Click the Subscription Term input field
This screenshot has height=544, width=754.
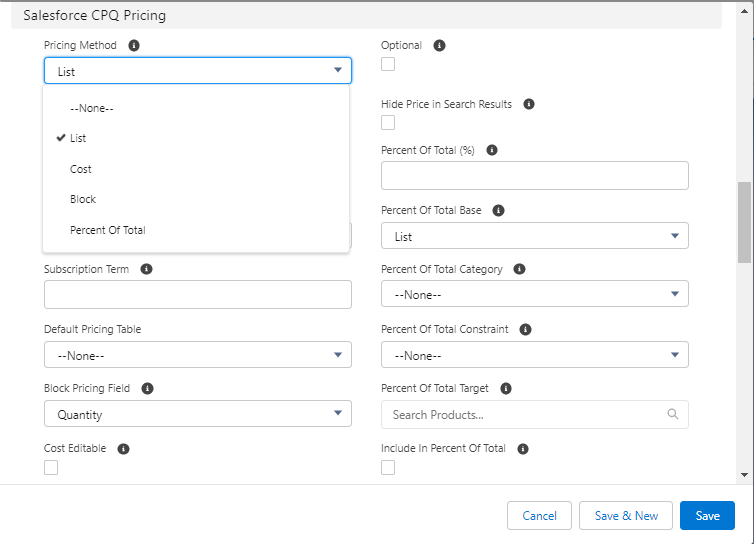[x=197, y=295]
